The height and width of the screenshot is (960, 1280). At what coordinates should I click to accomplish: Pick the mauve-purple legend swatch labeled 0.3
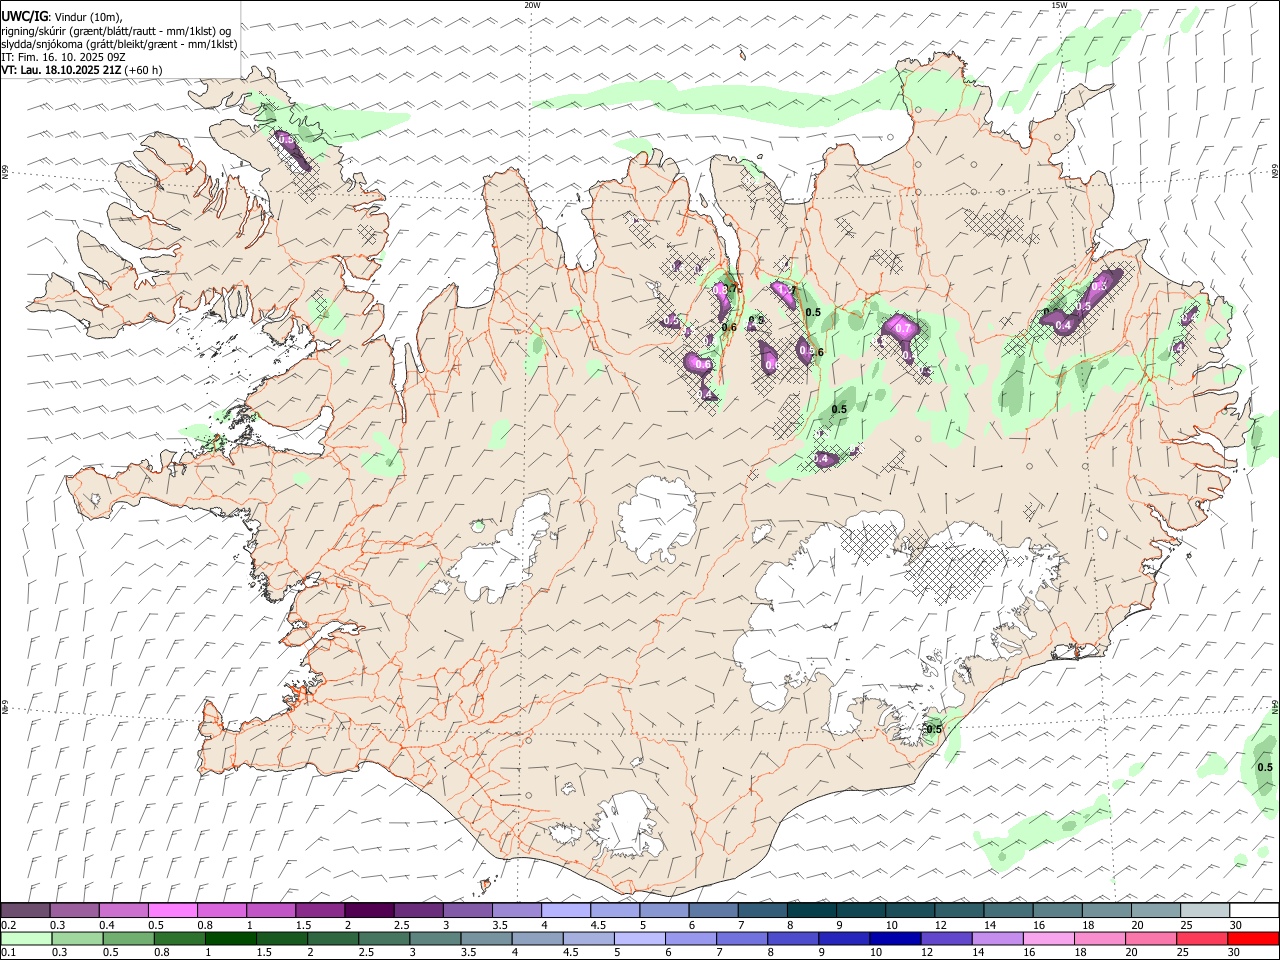pos(75,911)
